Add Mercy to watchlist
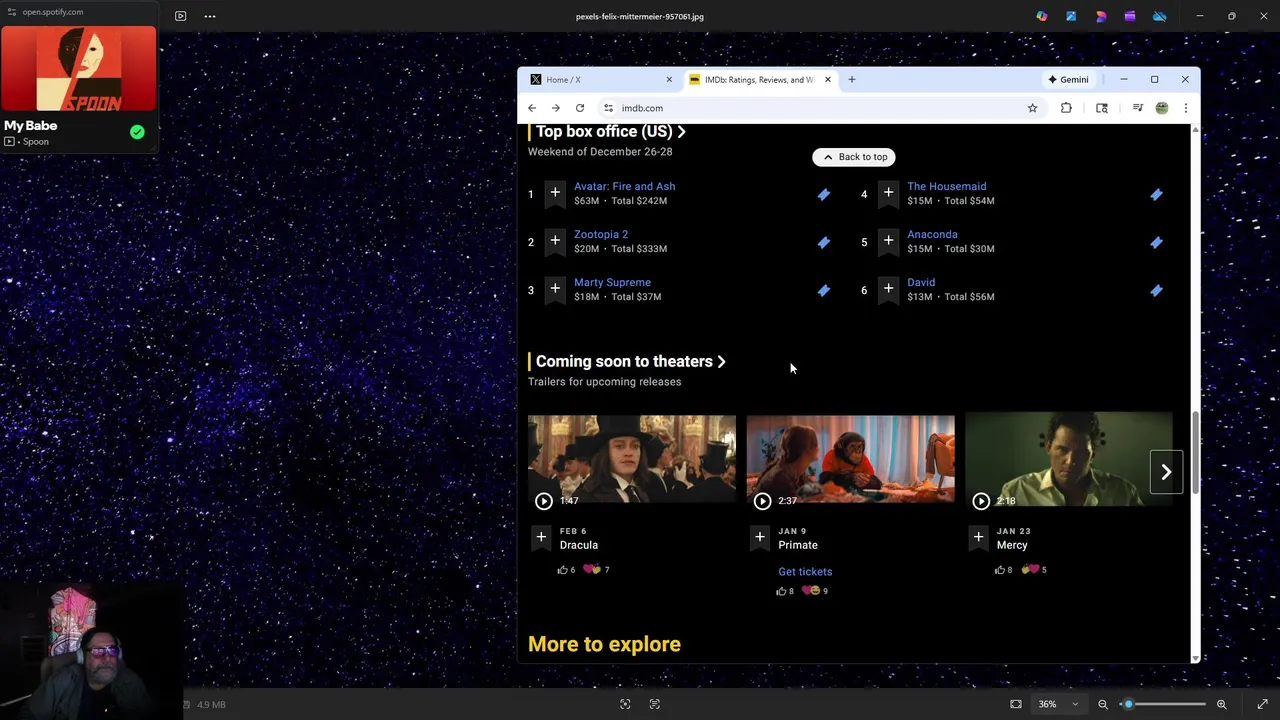This screenshot has width=1280, height=720. click(x=978, y=538)
